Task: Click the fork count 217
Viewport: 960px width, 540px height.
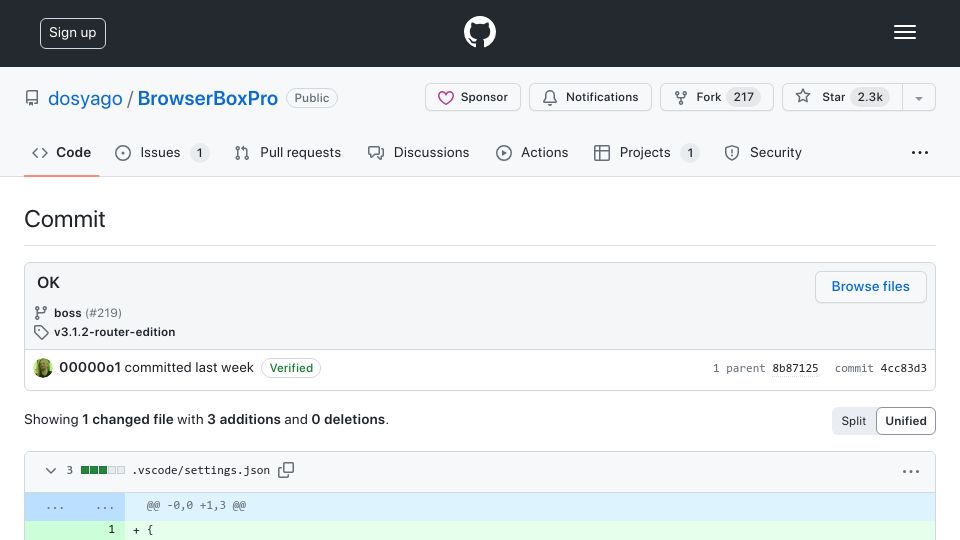Action: [x=743, y=97]
